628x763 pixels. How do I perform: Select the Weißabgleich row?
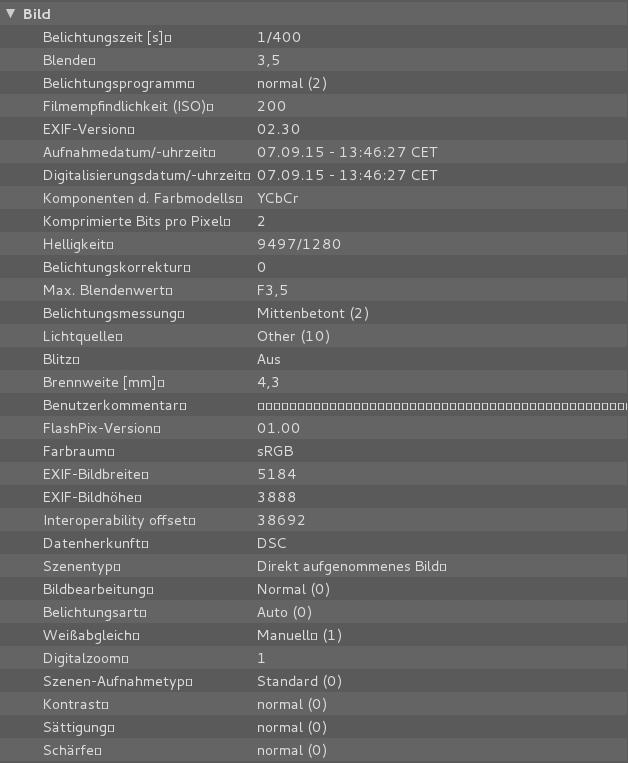click(x=90, y=635)
